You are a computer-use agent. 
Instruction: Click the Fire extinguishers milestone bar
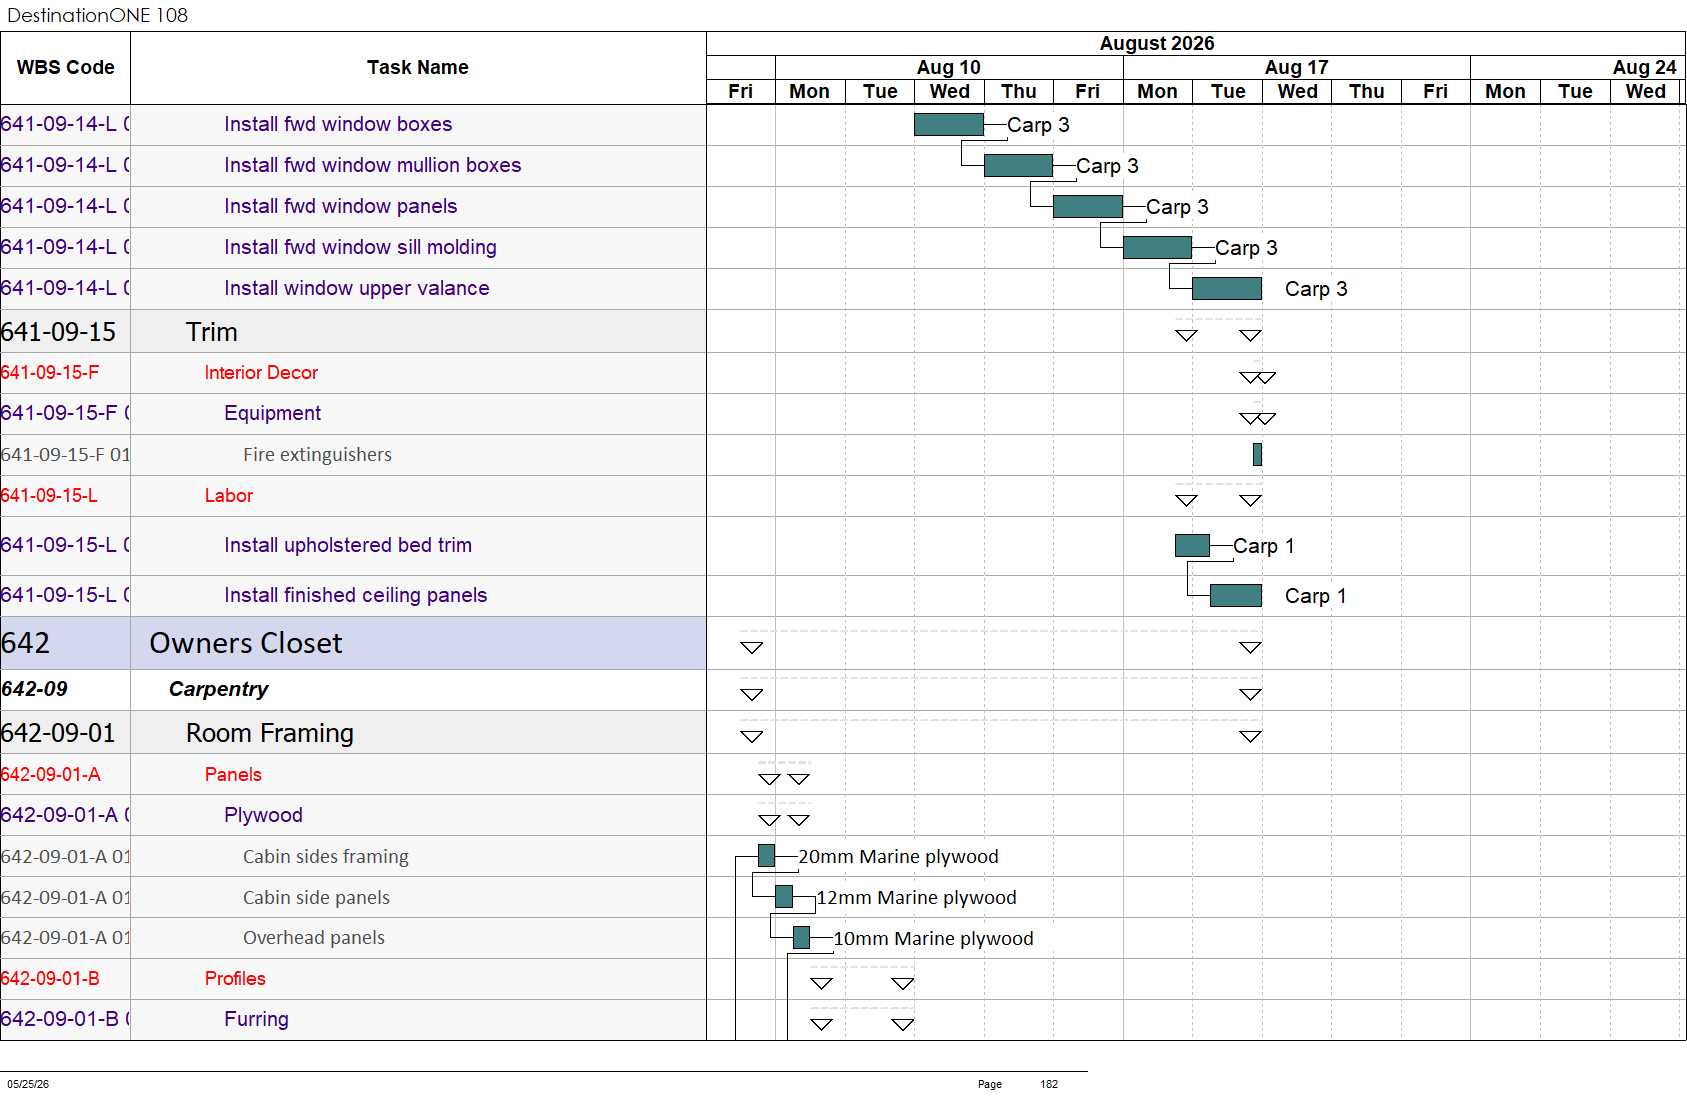pos(1257,454)
